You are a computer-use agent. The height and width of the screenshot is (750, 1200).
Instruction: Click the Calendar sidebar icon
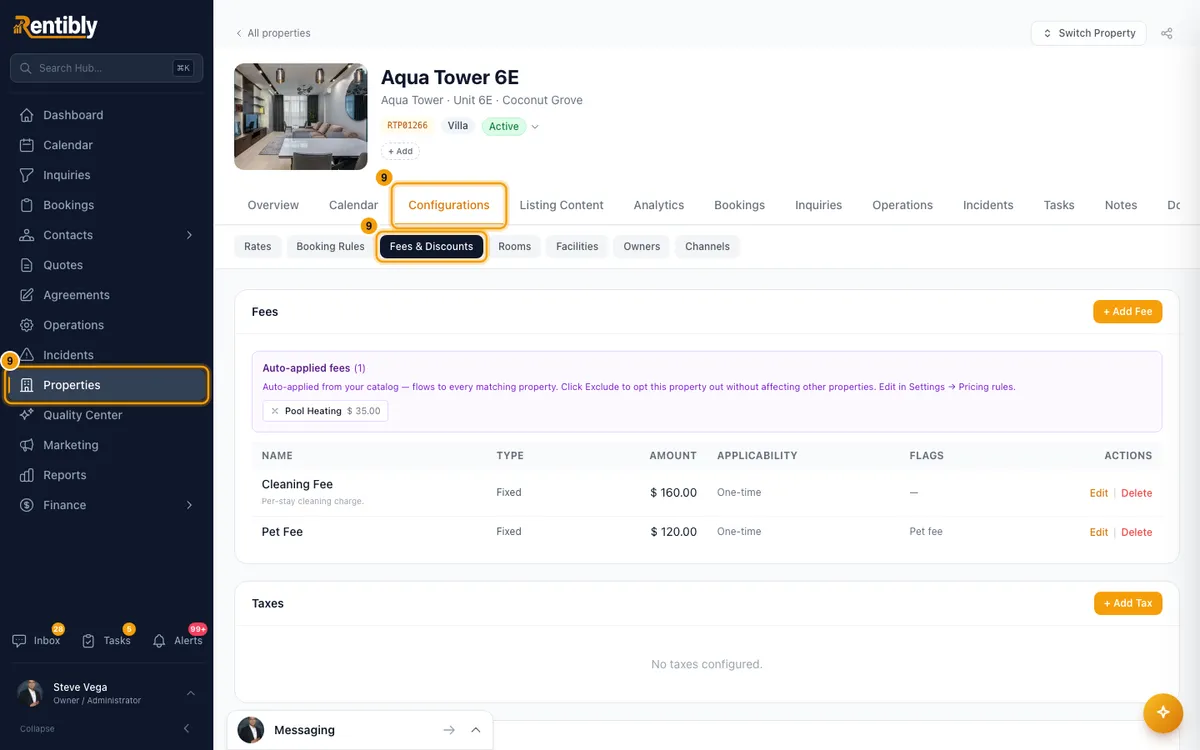tap(27, 145)
